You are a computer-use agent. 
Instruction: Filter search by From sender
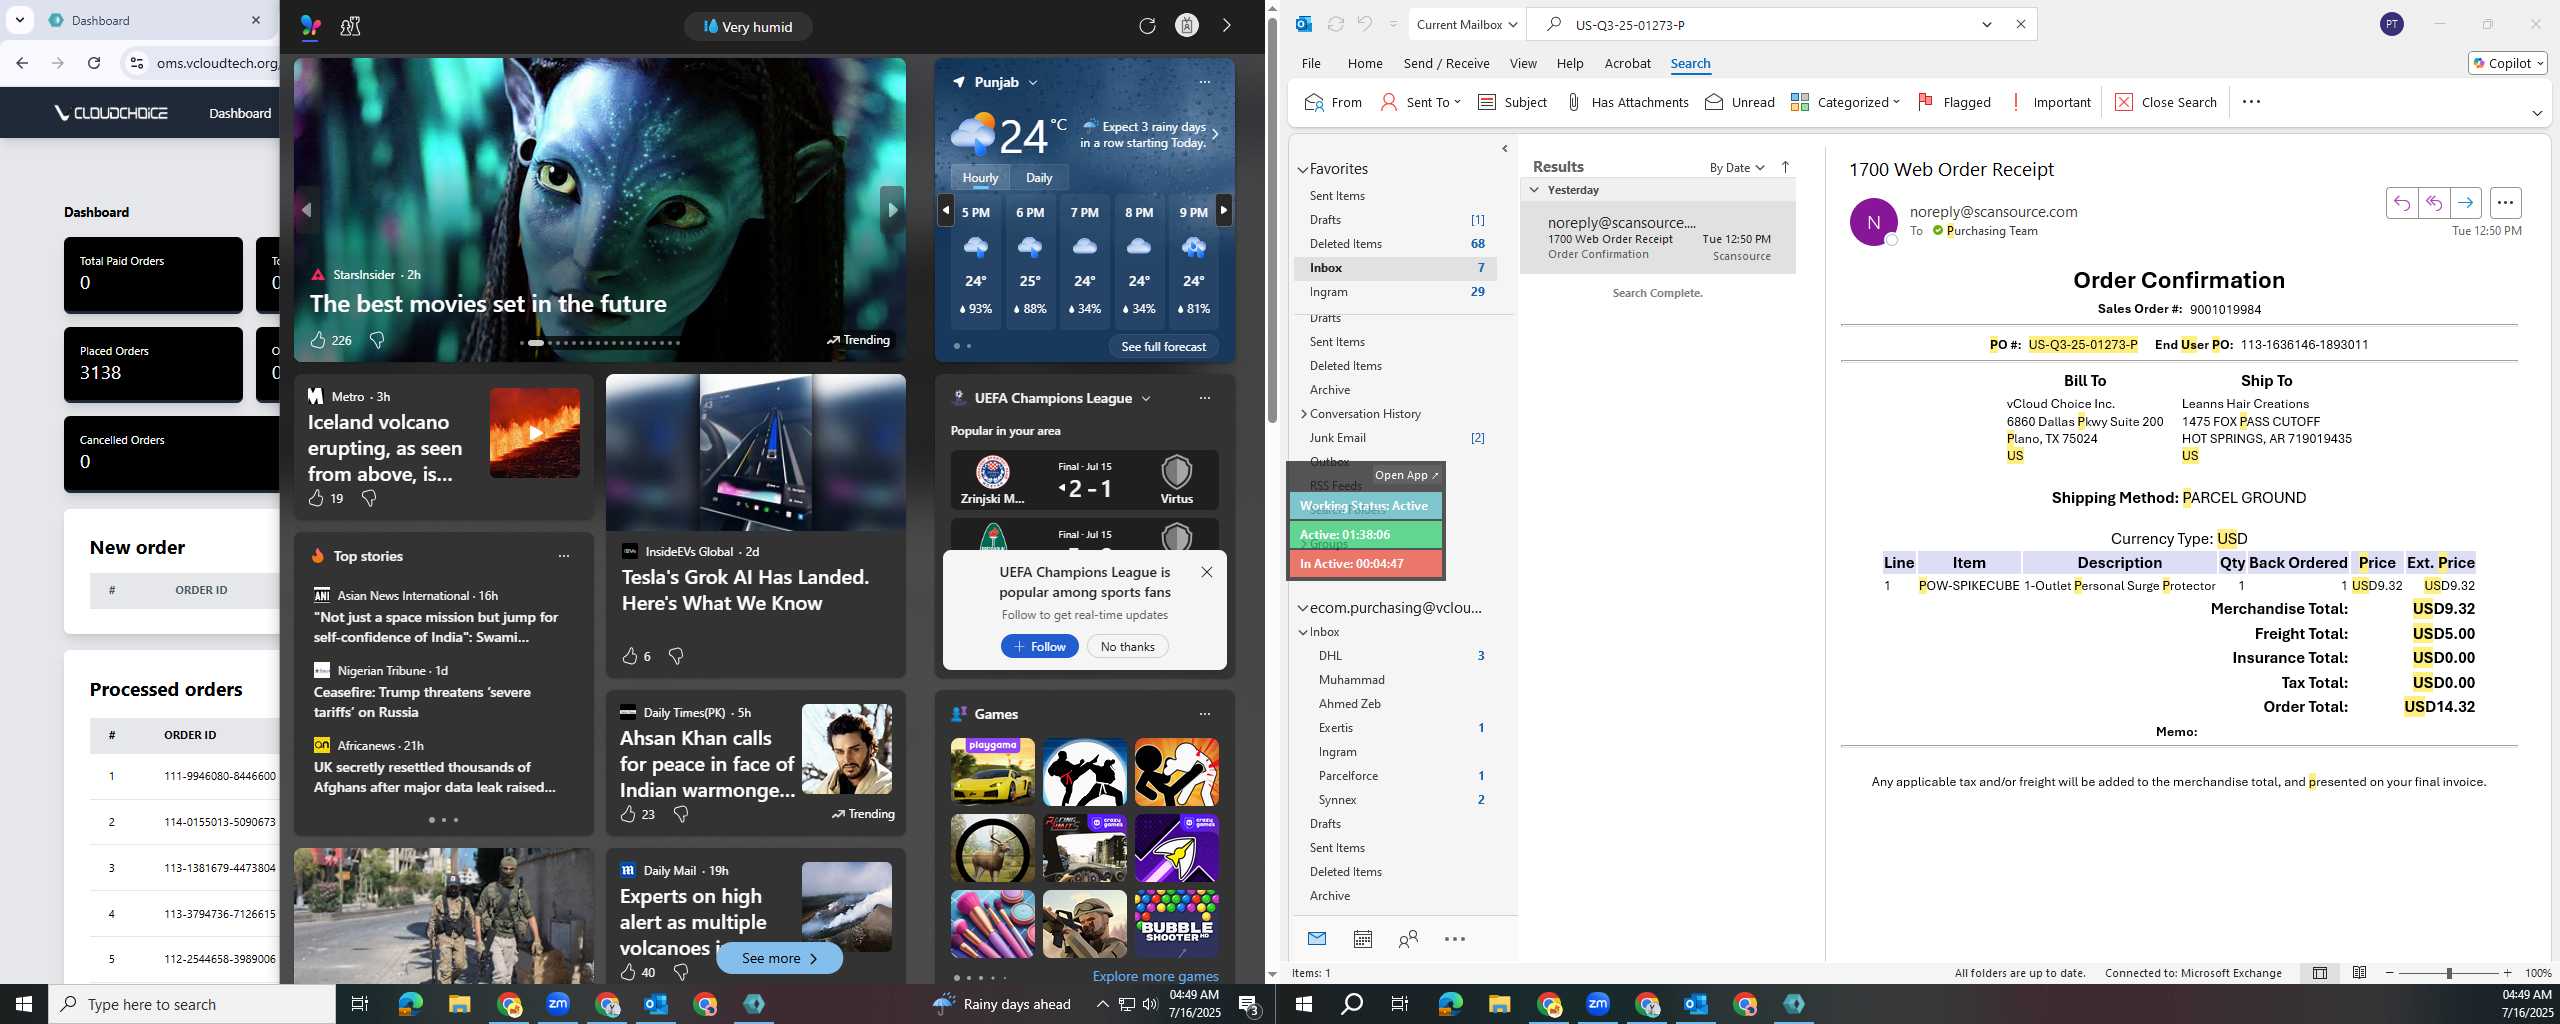coord(1333,102)
